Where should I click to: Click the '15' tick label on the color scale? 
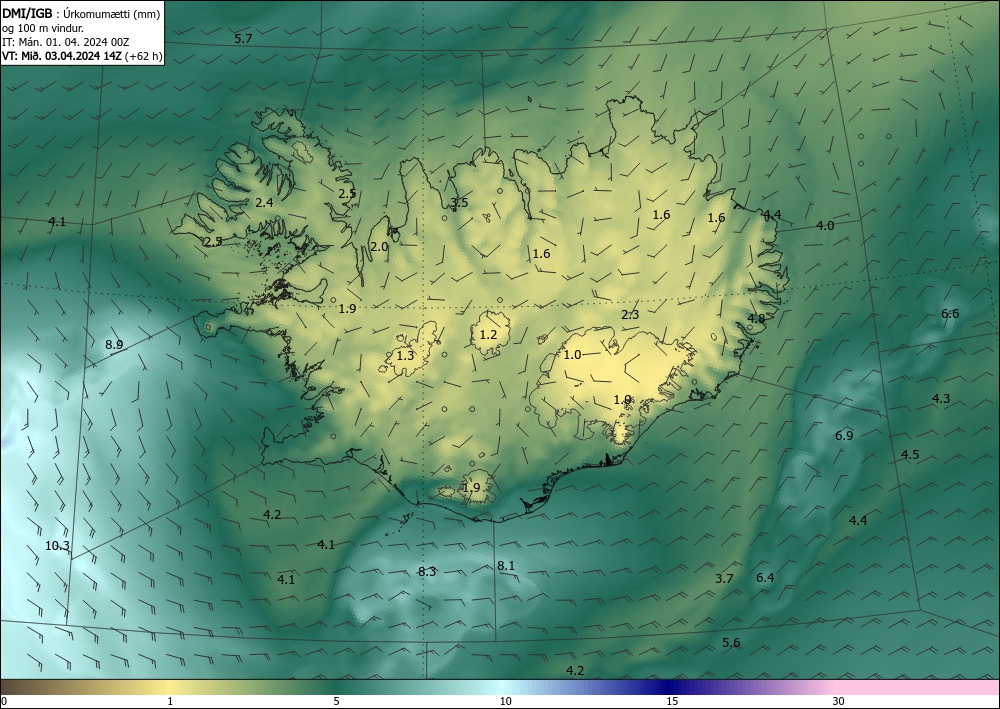[672, 702]
